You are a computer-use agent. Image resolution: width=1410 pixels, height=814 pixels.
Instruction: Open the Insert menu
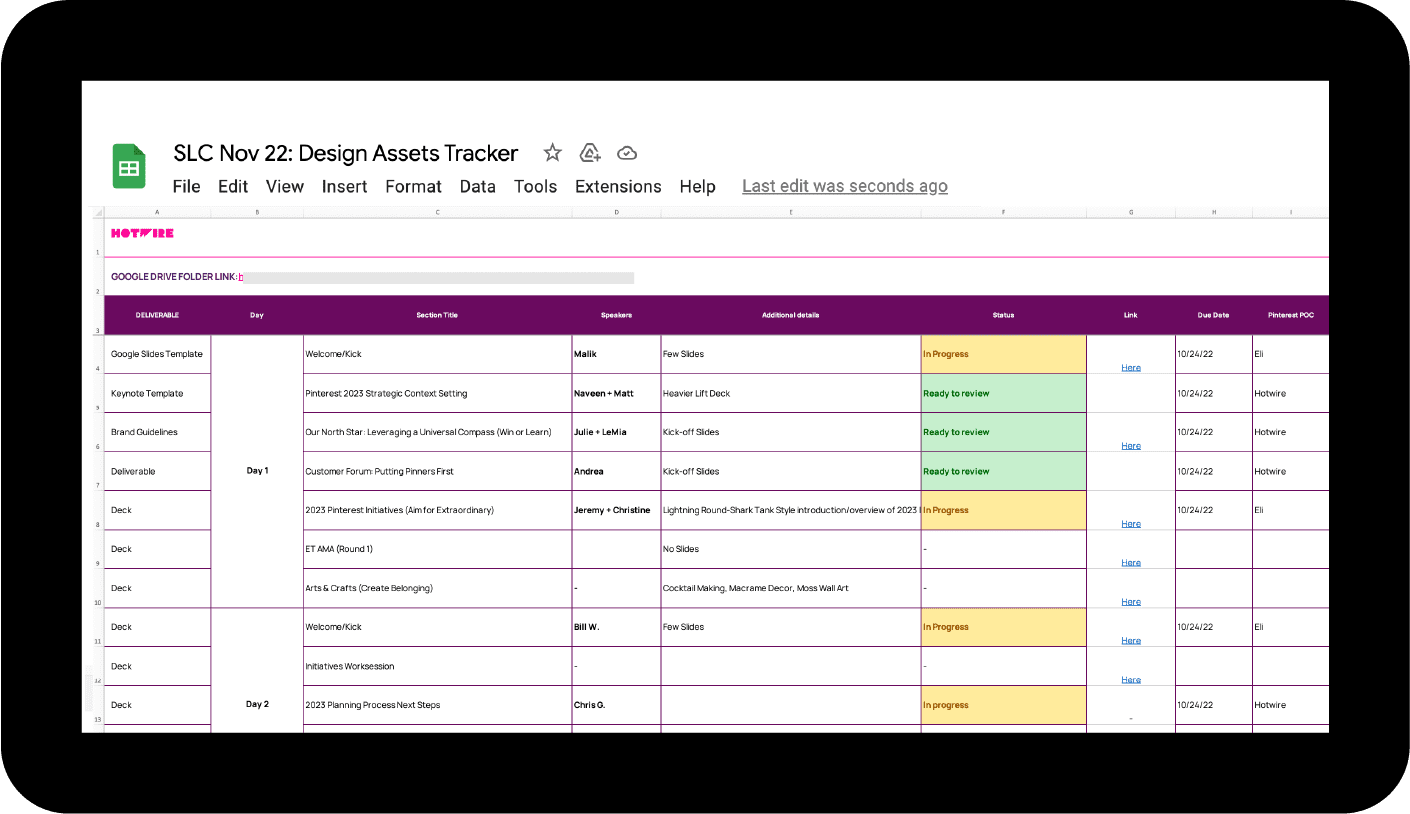[344, 186]
